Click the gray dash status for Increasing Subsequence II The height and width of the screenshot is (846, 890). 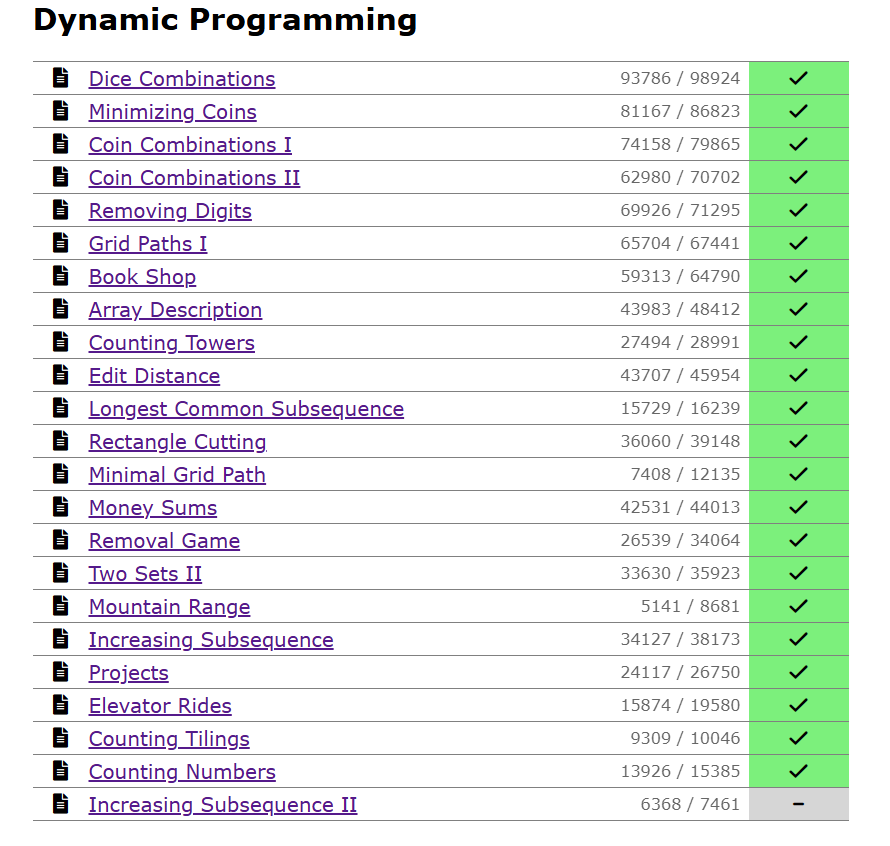click(x=799, y=804)
